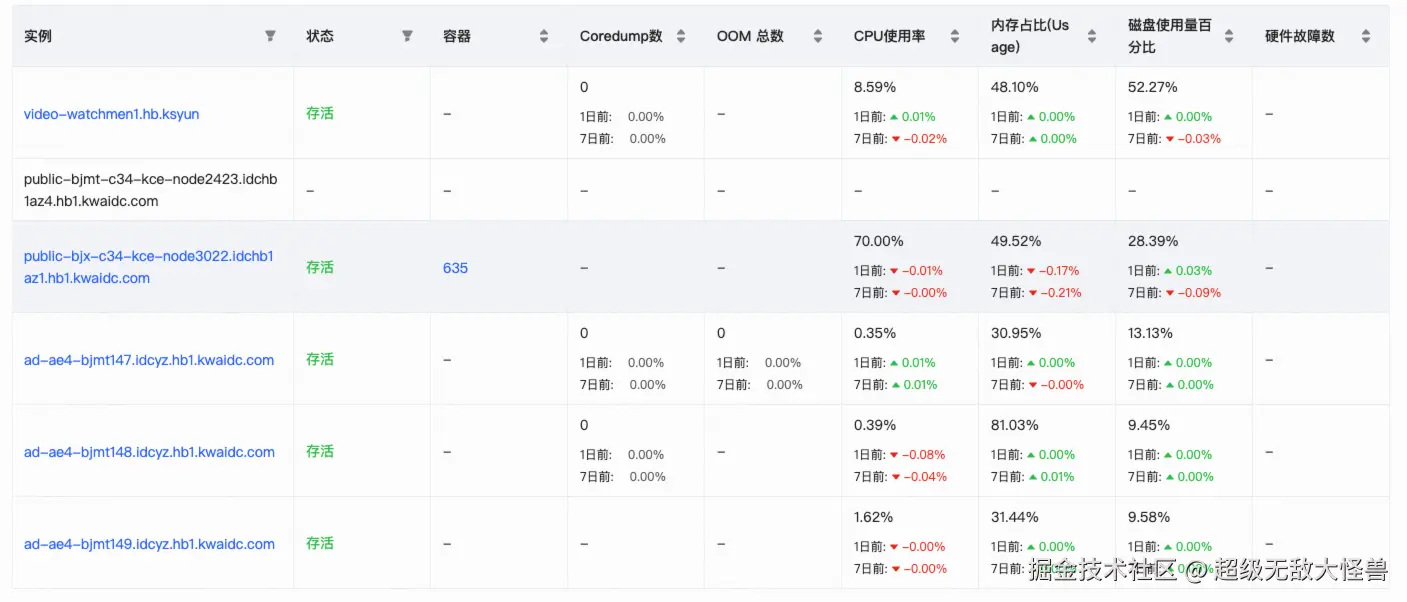This screenshot has height=602, width=1407.
Task: Click 存活 status in video-watchmen1 row
Action: [x=320, y=113]
